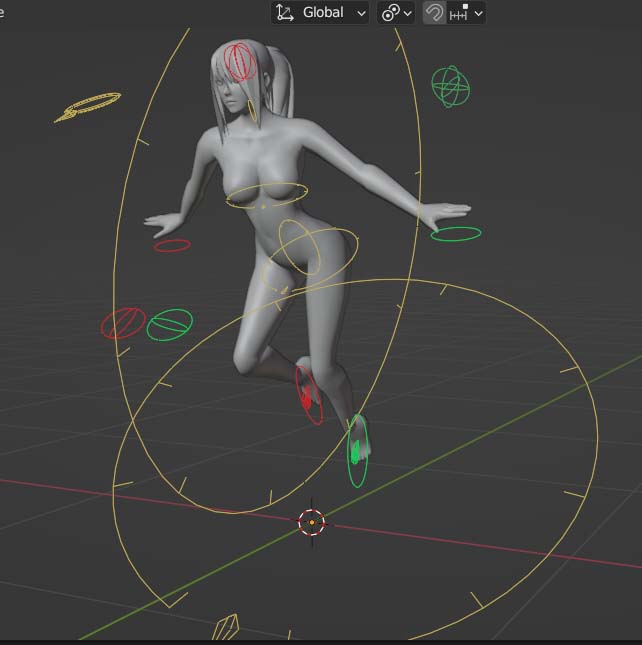The image size is (642, 645).
Task: Select the yellow halo-shaped control
Action: pyautogui.click(x=88, y=107)
